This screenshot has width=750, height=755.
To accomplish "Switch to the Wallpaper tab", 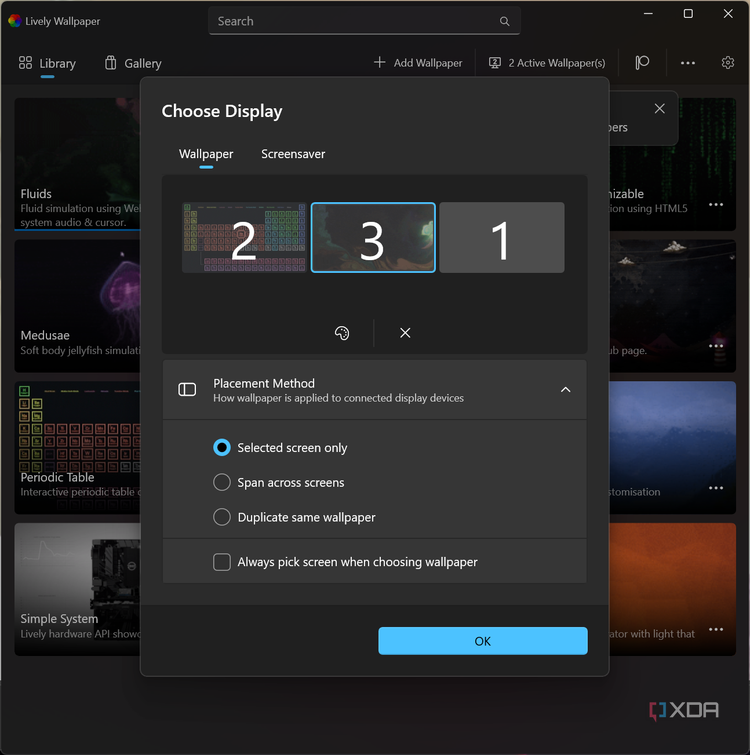I will pyautogui.click(x=206, y=154).
